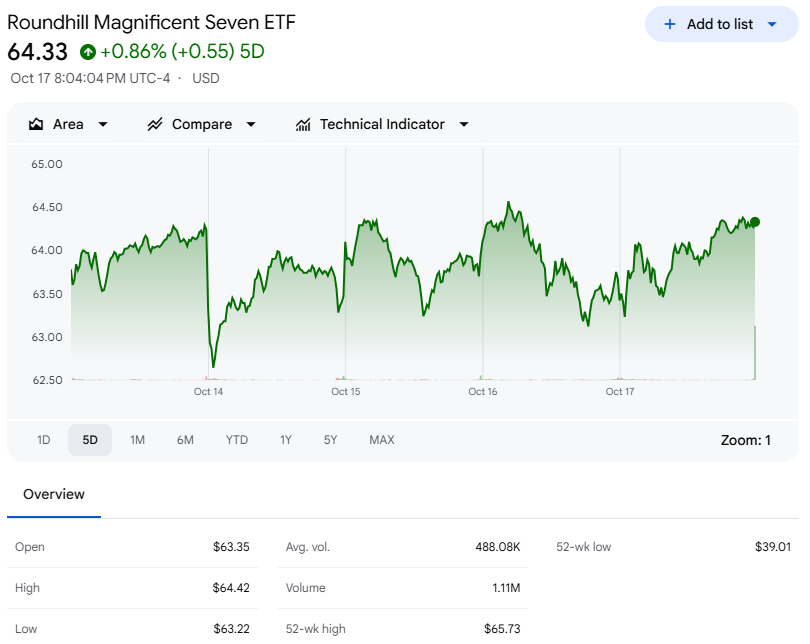Click the Volume value 1.11M
The image size is (810, 644).
(506, 588)
